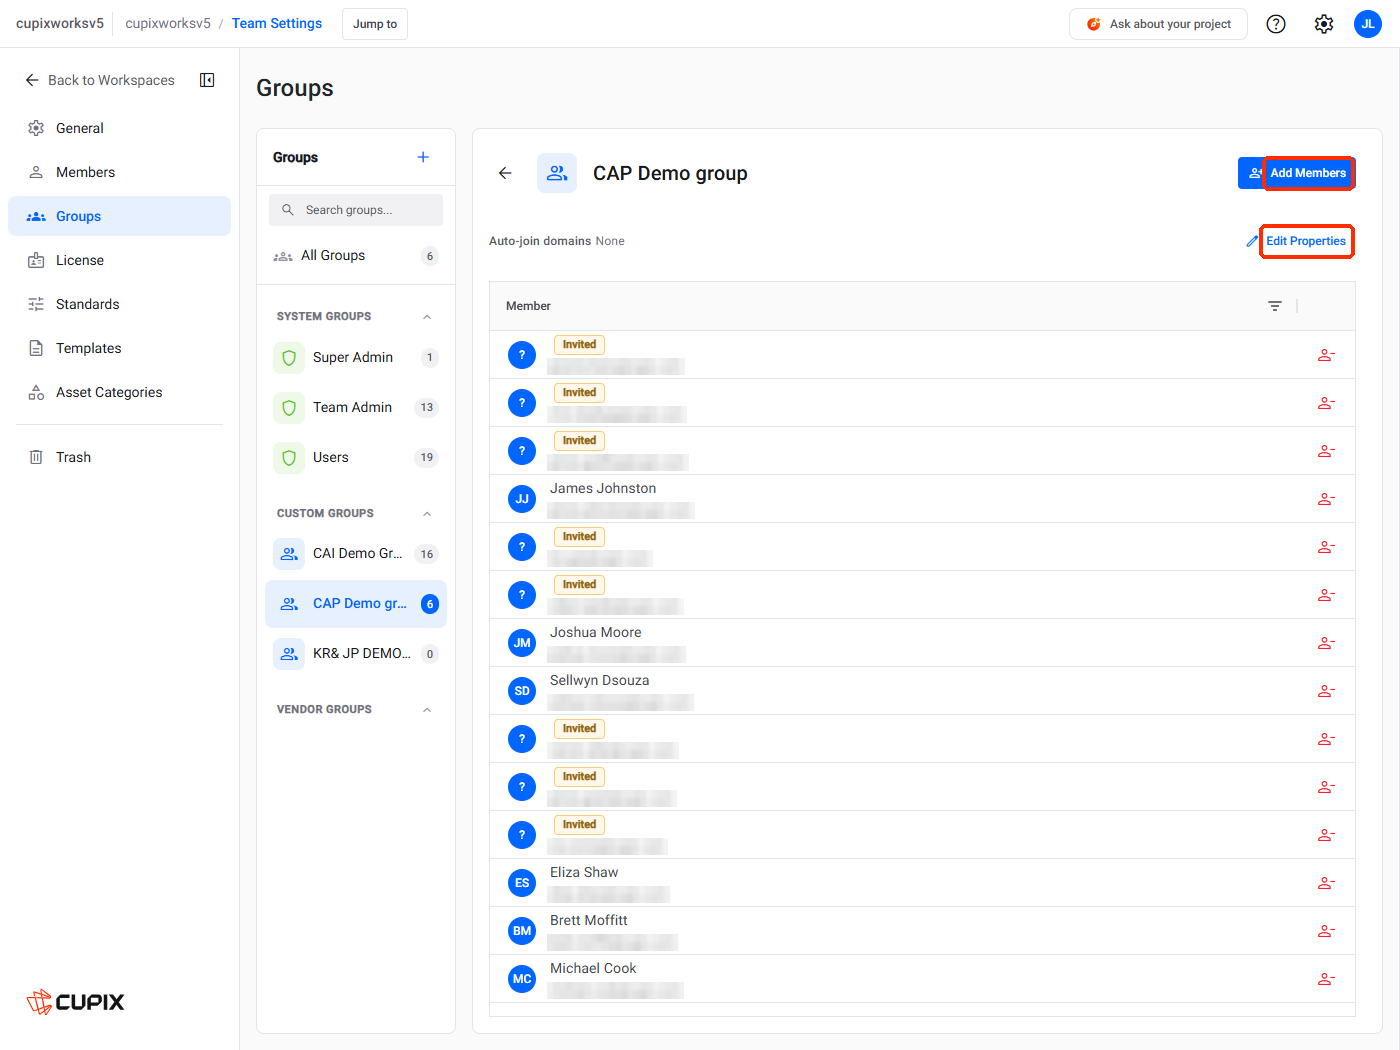Image resolution: width=1400 pixels, height=1050 pixels.
Task: Remove James Johnston from the group
Action: (1326, 499)
